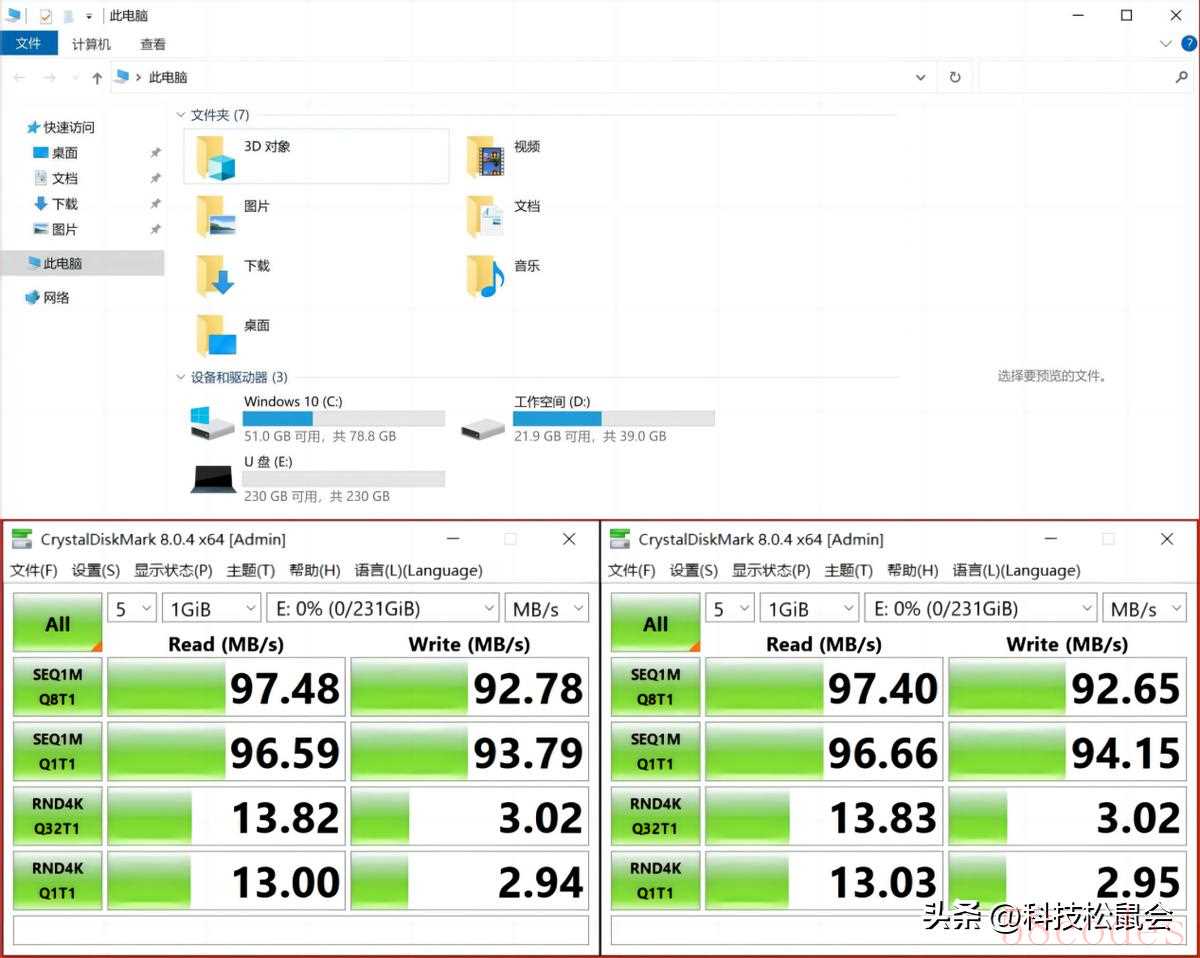Open 显示状态(P) menu in left CrystalDiskMark

[x=173, y=570]
